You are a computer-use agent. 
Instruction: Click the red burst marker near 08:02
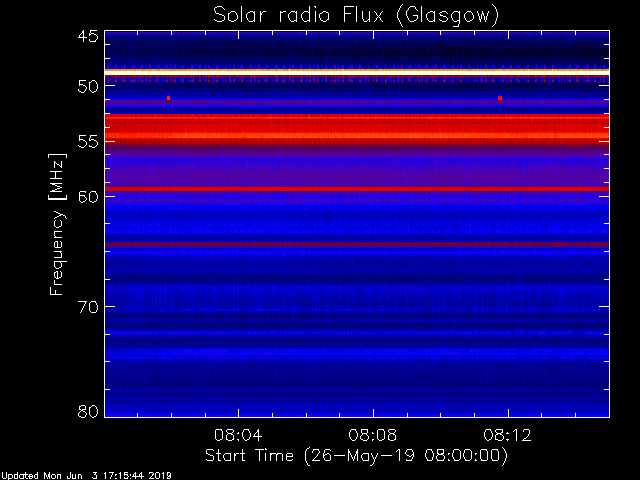pos(168,98)
